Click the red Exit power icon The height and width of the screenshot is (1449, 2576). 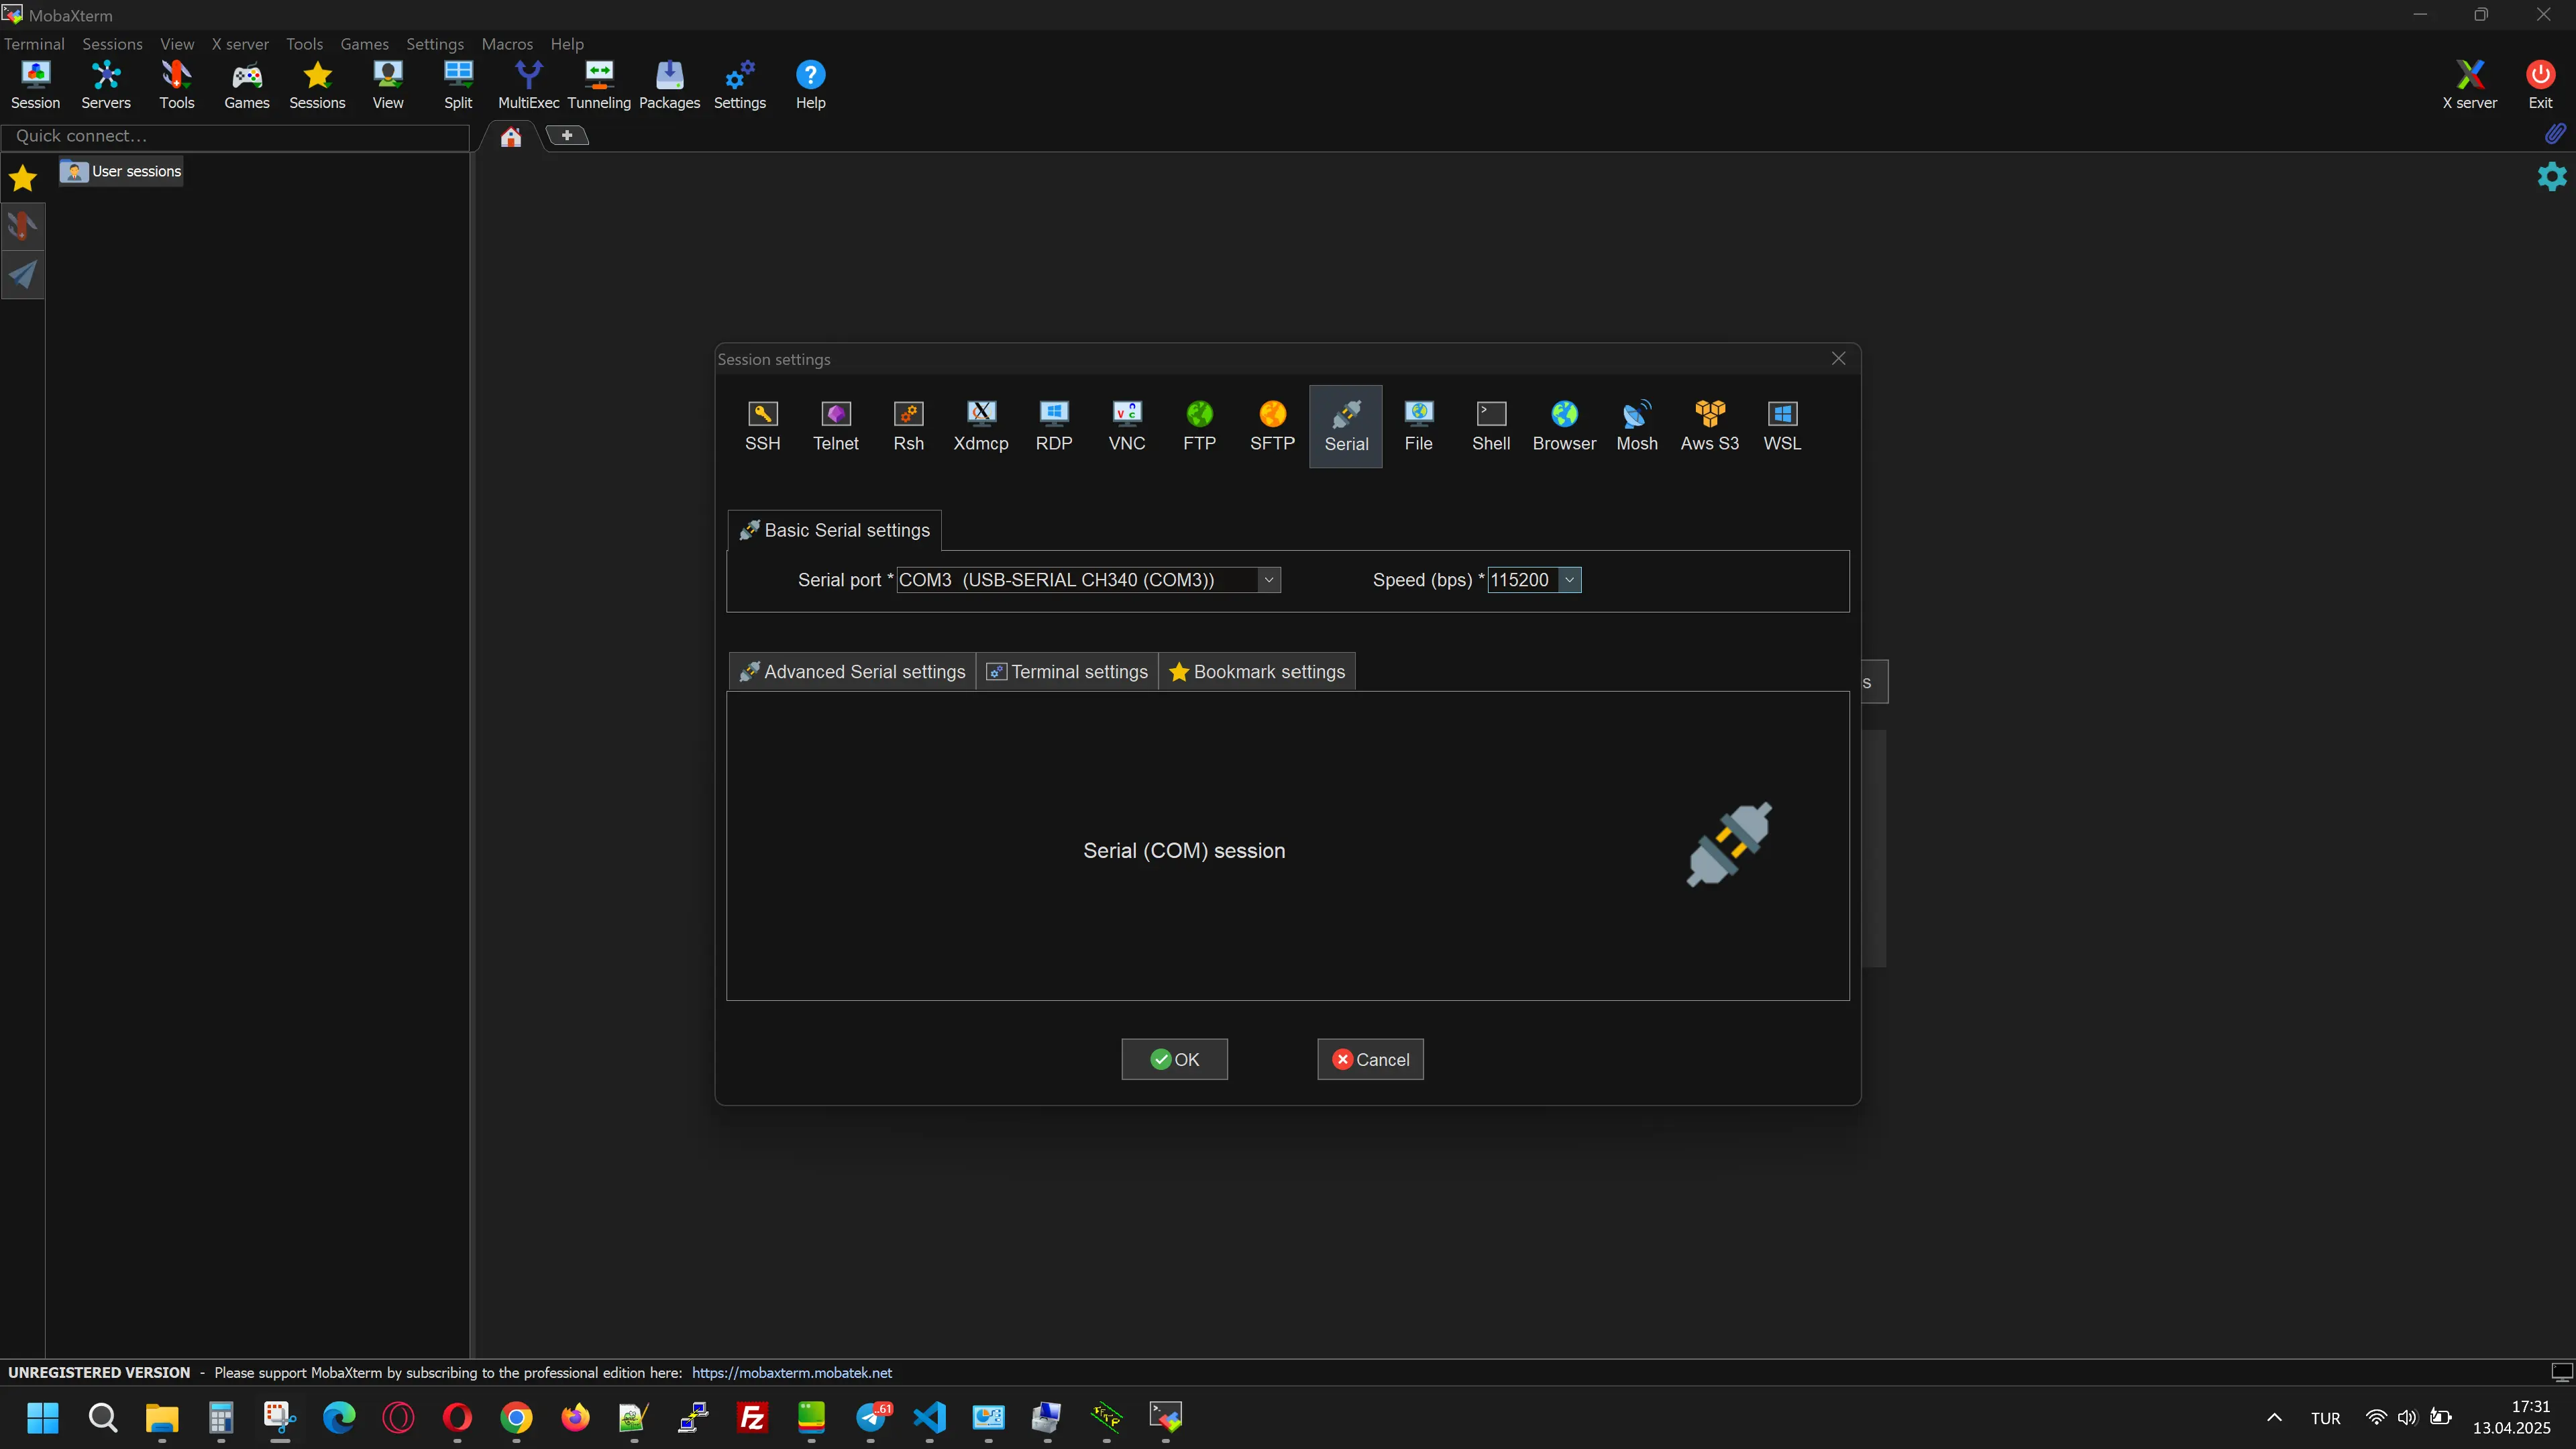click(2540, 85)
